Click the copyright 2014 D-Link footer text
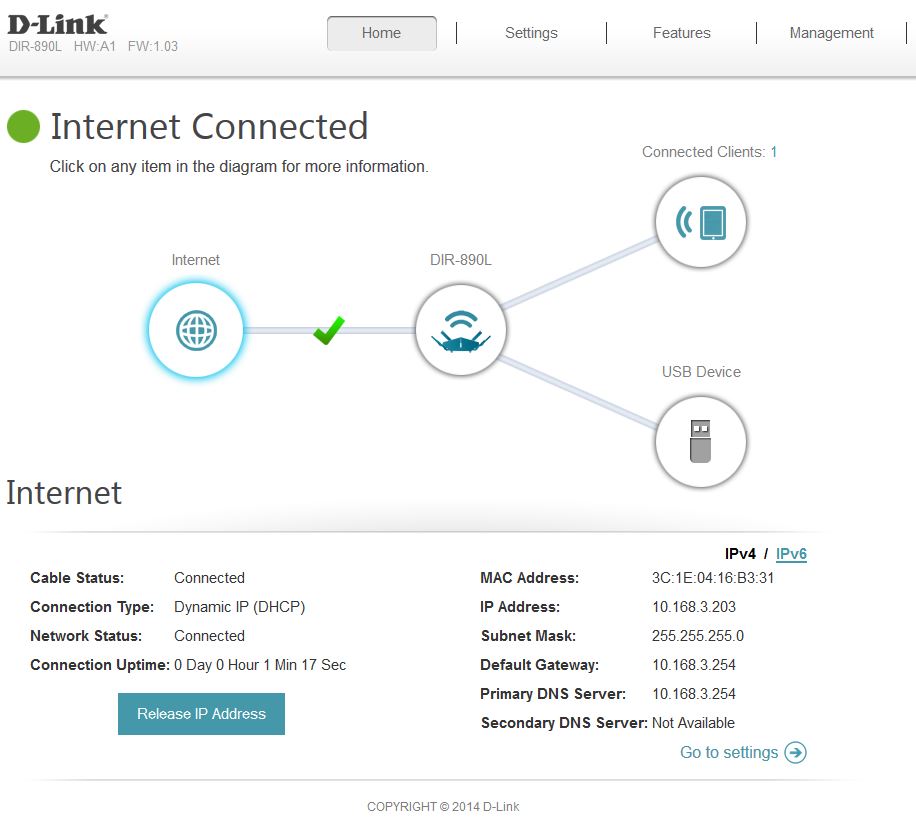 point(443,806)
